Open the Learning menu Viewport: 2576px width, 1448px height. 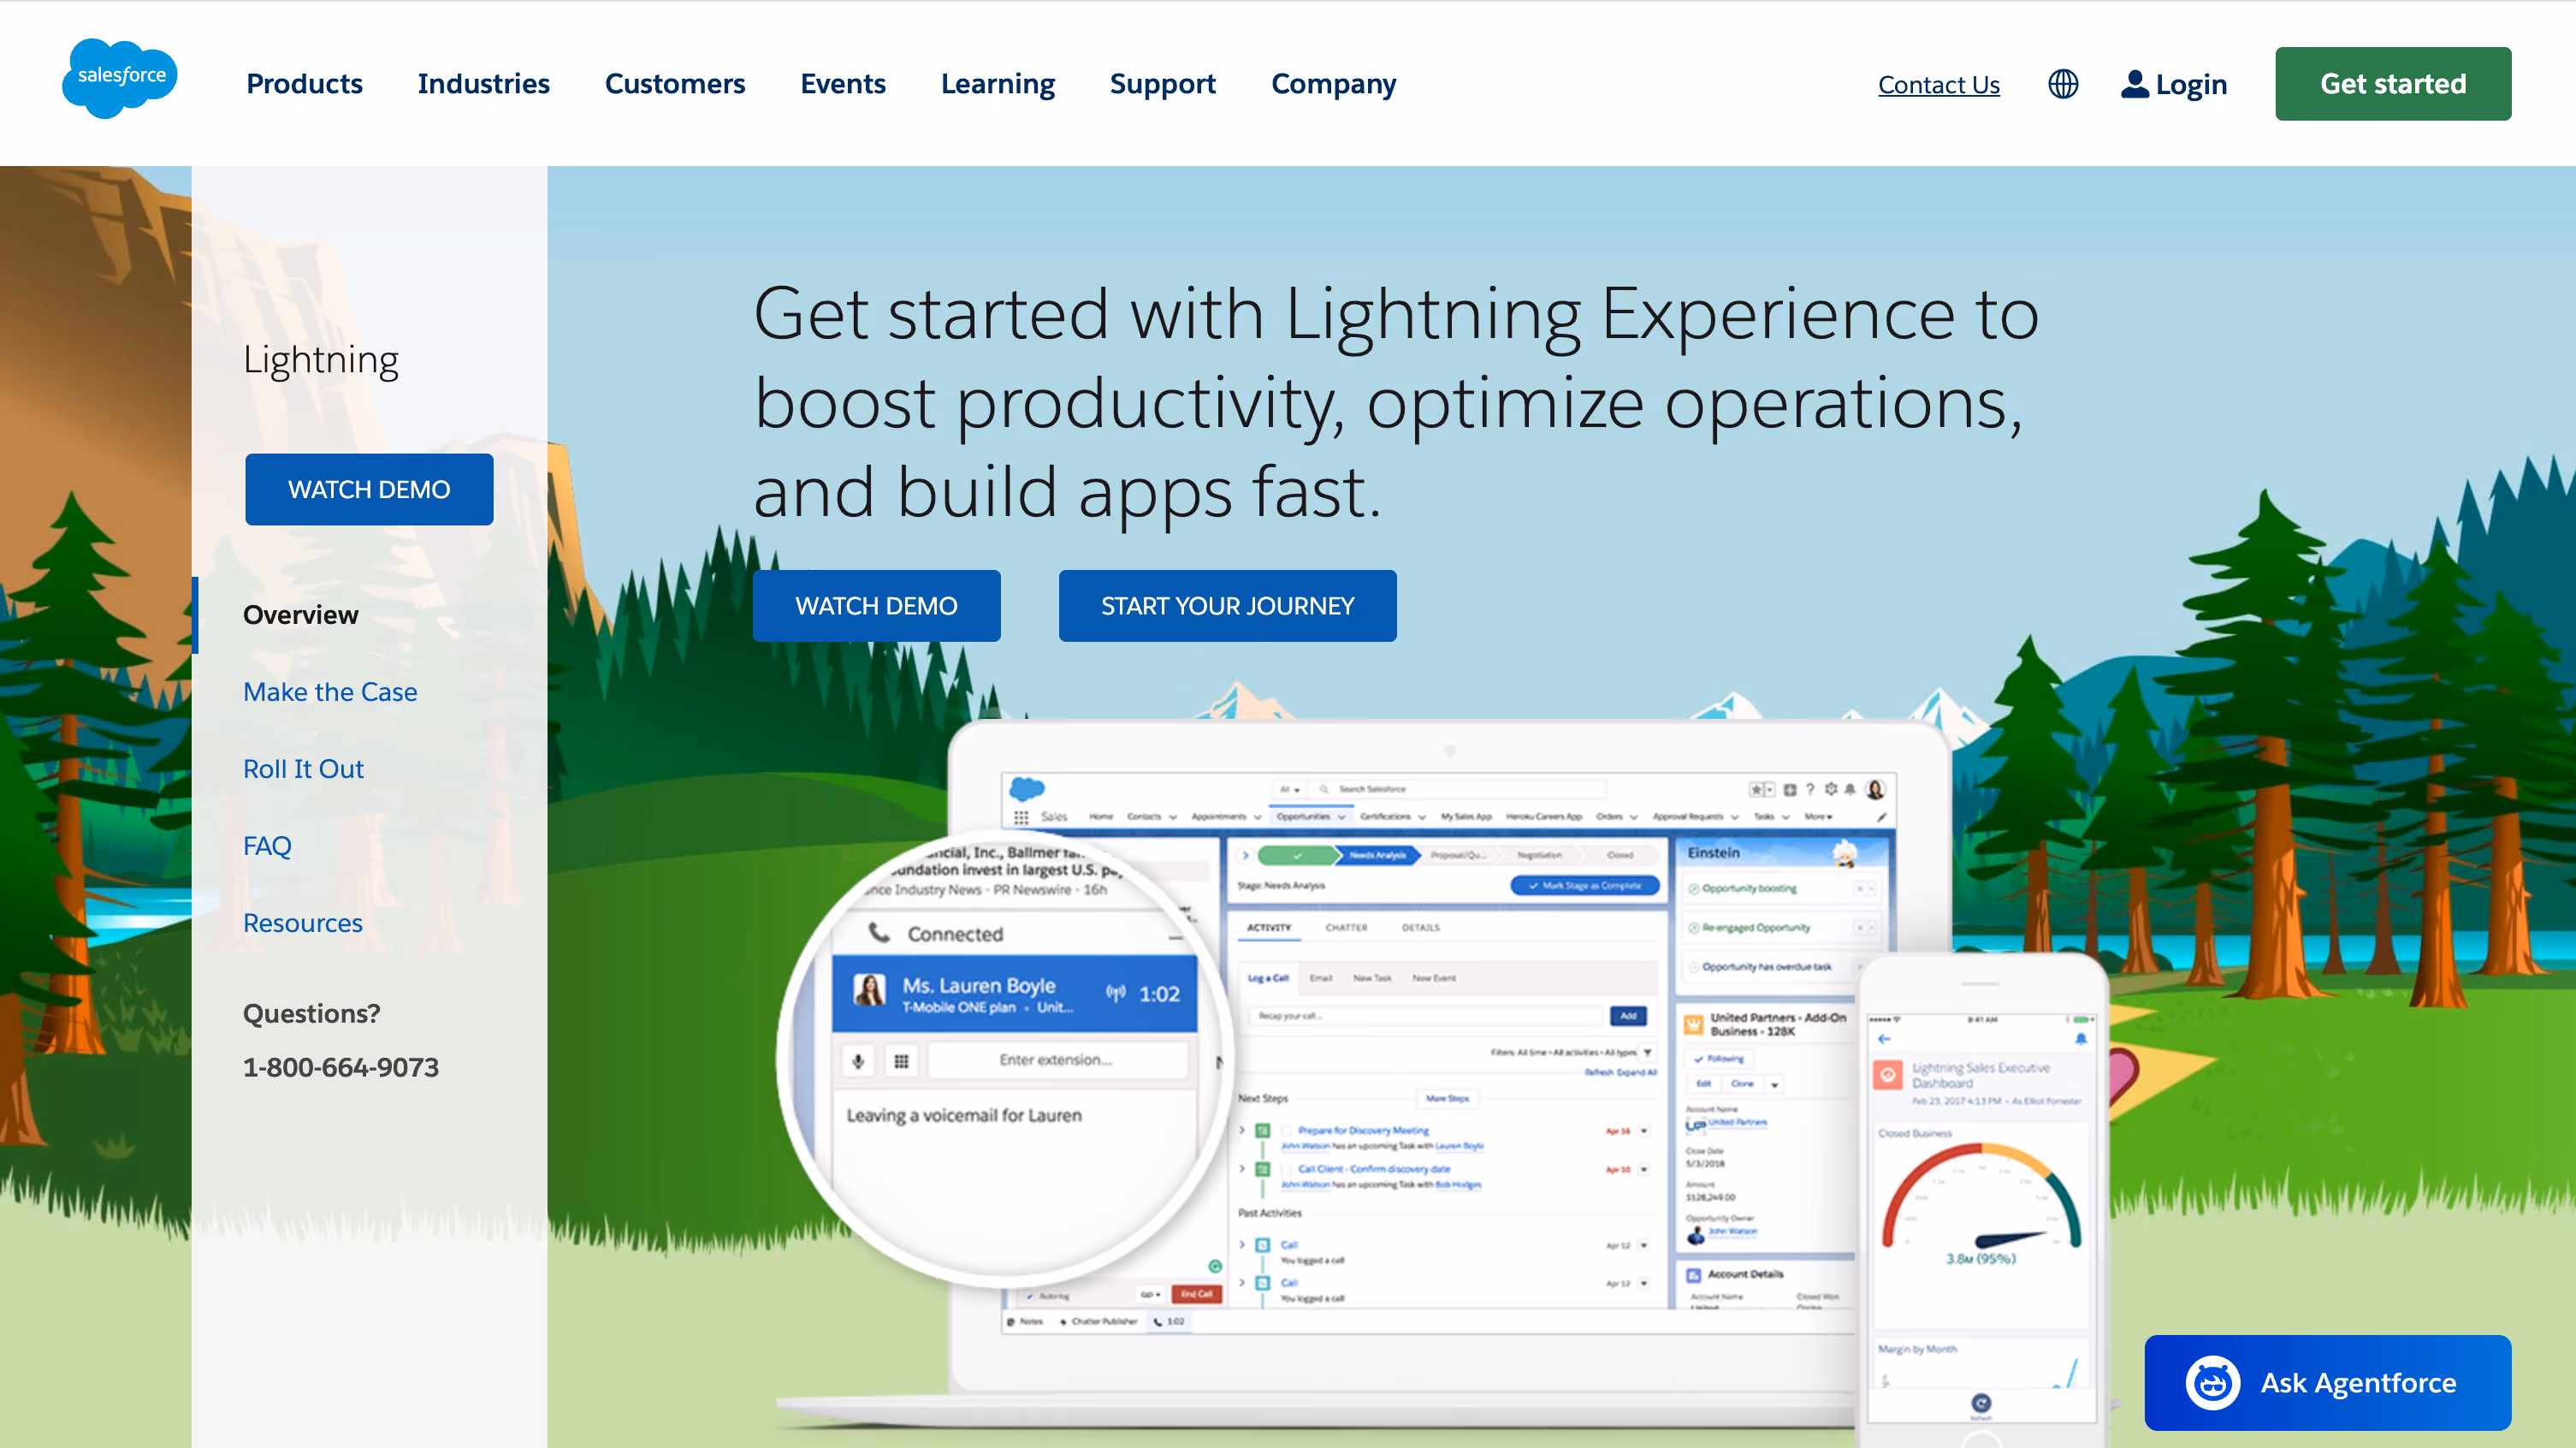[x=998, y=84]
